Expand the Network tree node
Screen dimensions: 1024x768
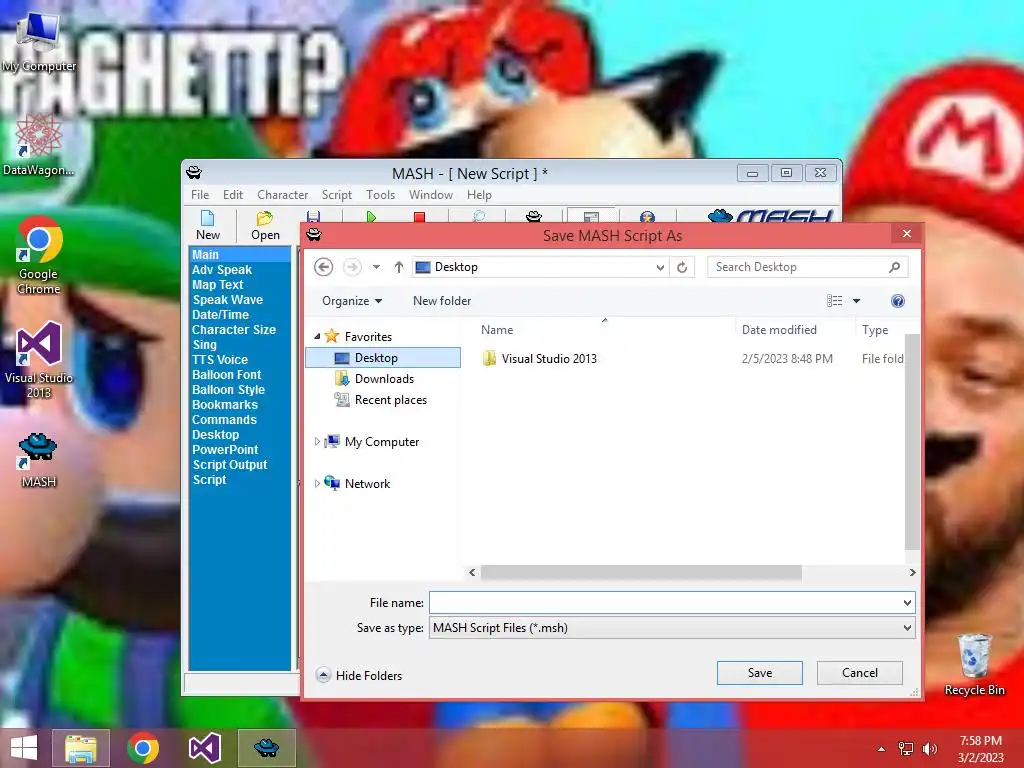(x=317, y=484)
